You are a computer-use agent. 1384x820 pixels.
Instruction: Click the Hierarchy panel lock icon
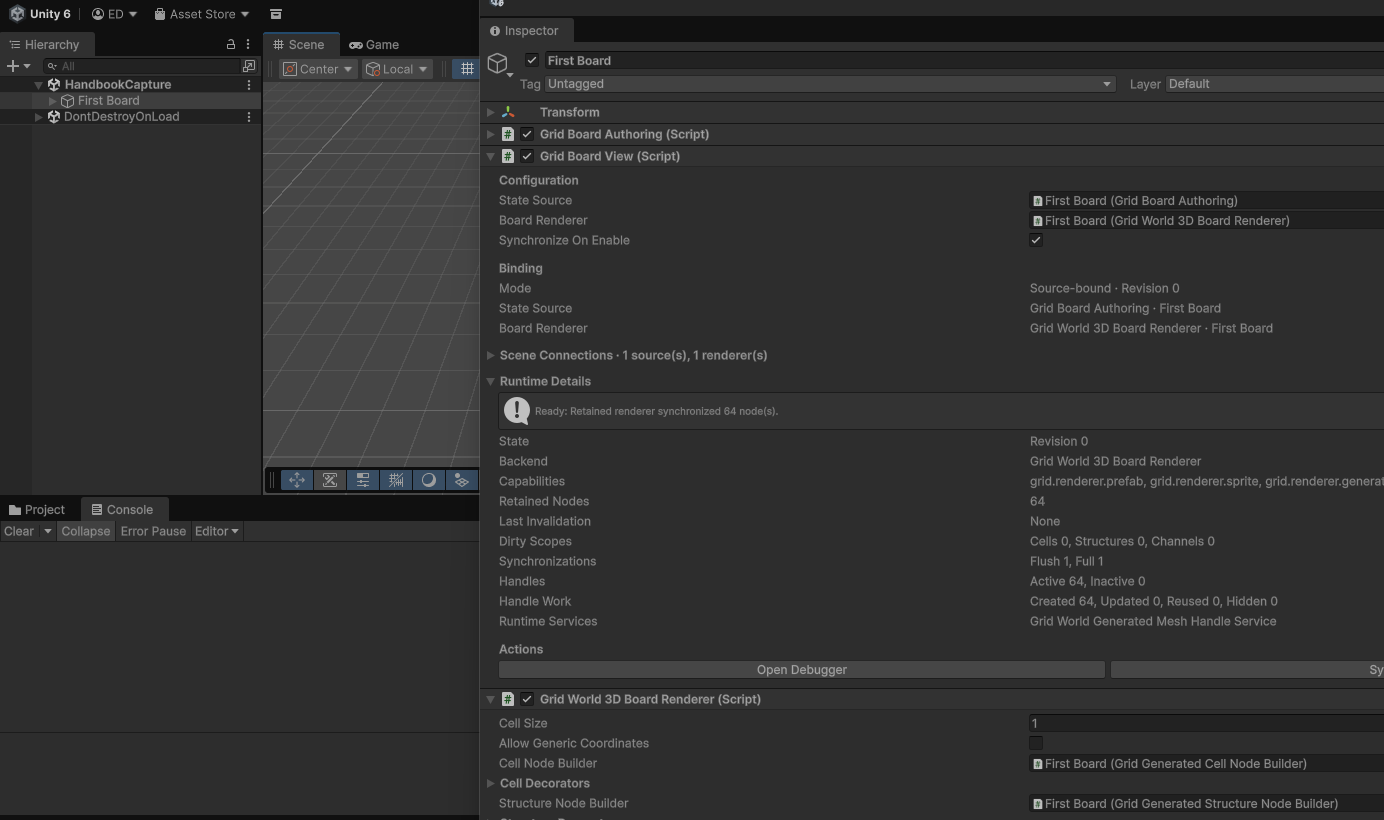click(231, 45)
